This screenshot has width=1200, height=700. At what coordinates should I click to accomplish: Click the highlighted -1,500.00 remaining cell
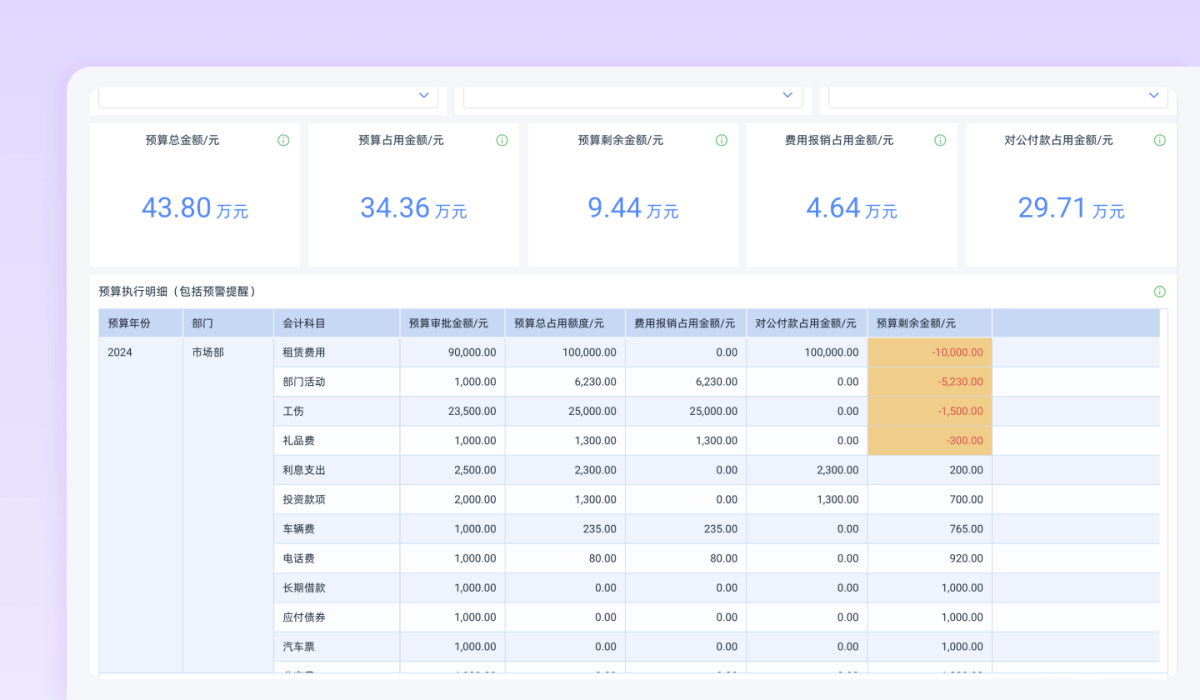click(930, 411)
